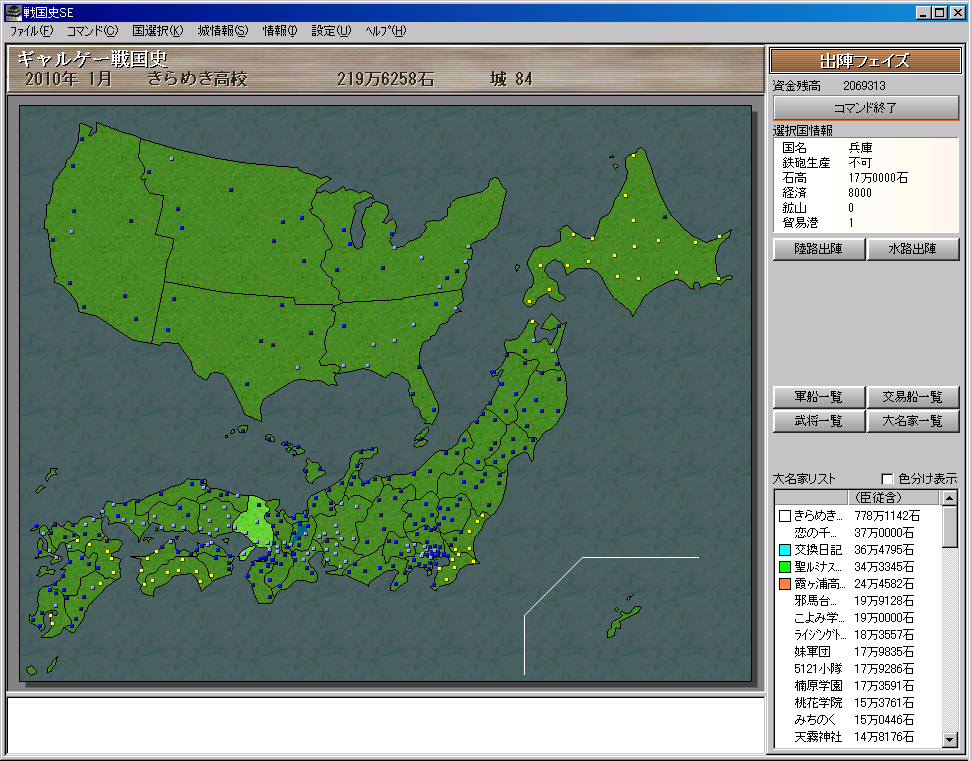Click the green swatch beside 聖ルミナス

pyautogui.click(x=785, y=566)
